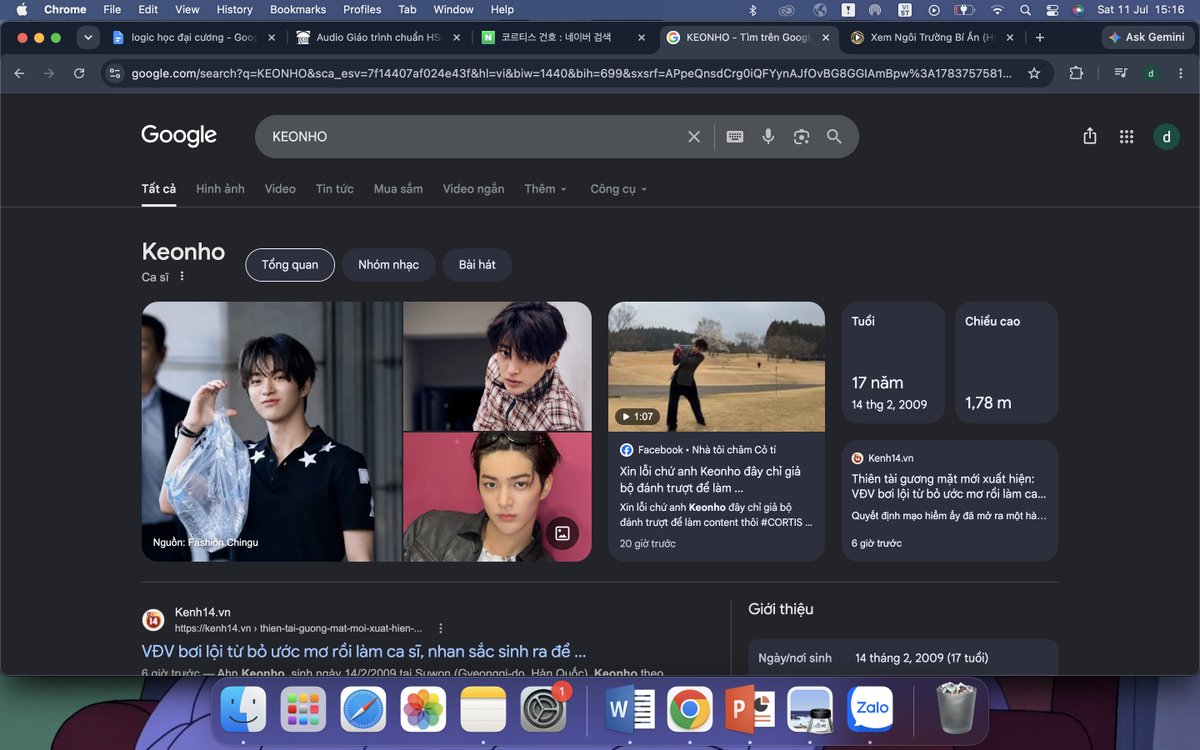Play the Facebook golf video thumbnail

coord(716,367)
